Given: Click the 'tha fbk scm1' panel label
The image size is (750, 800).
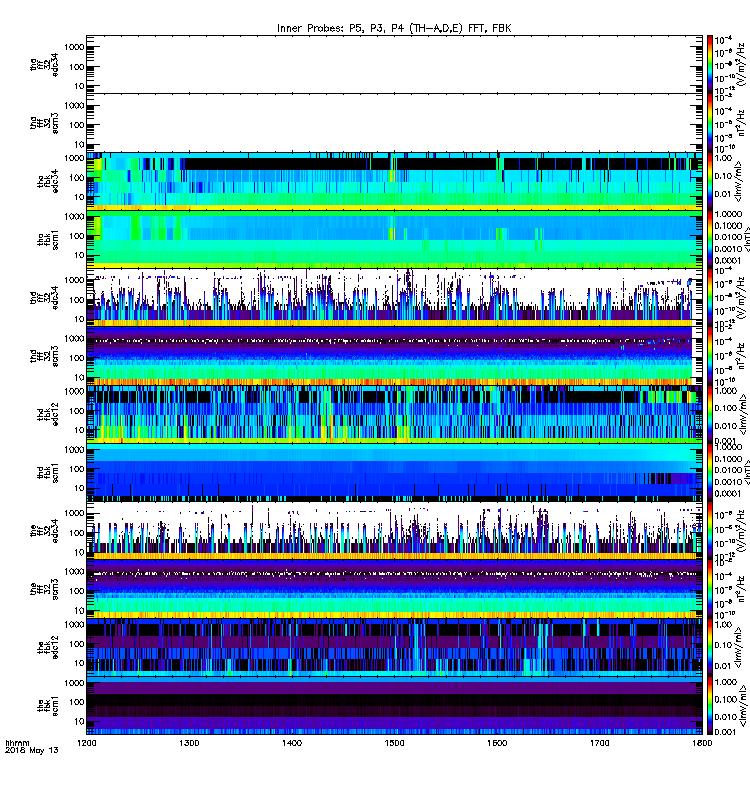Looking at the screenshot, I should [48, 240].
